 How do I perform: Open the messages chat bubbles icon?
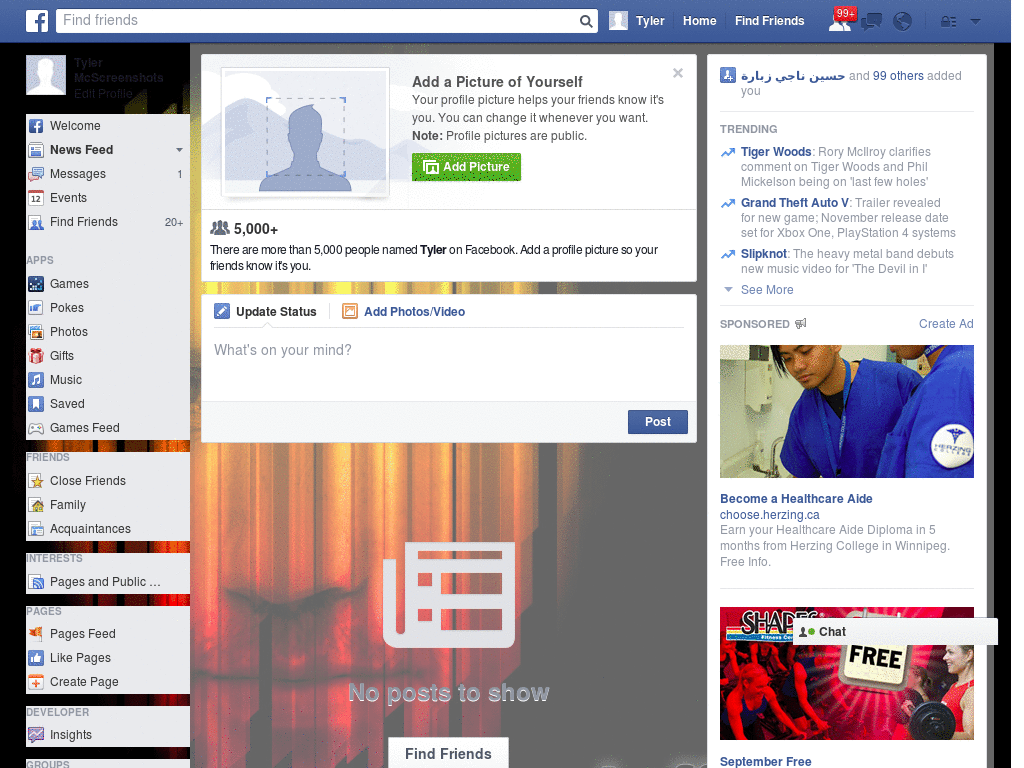(x=872, y=22)
